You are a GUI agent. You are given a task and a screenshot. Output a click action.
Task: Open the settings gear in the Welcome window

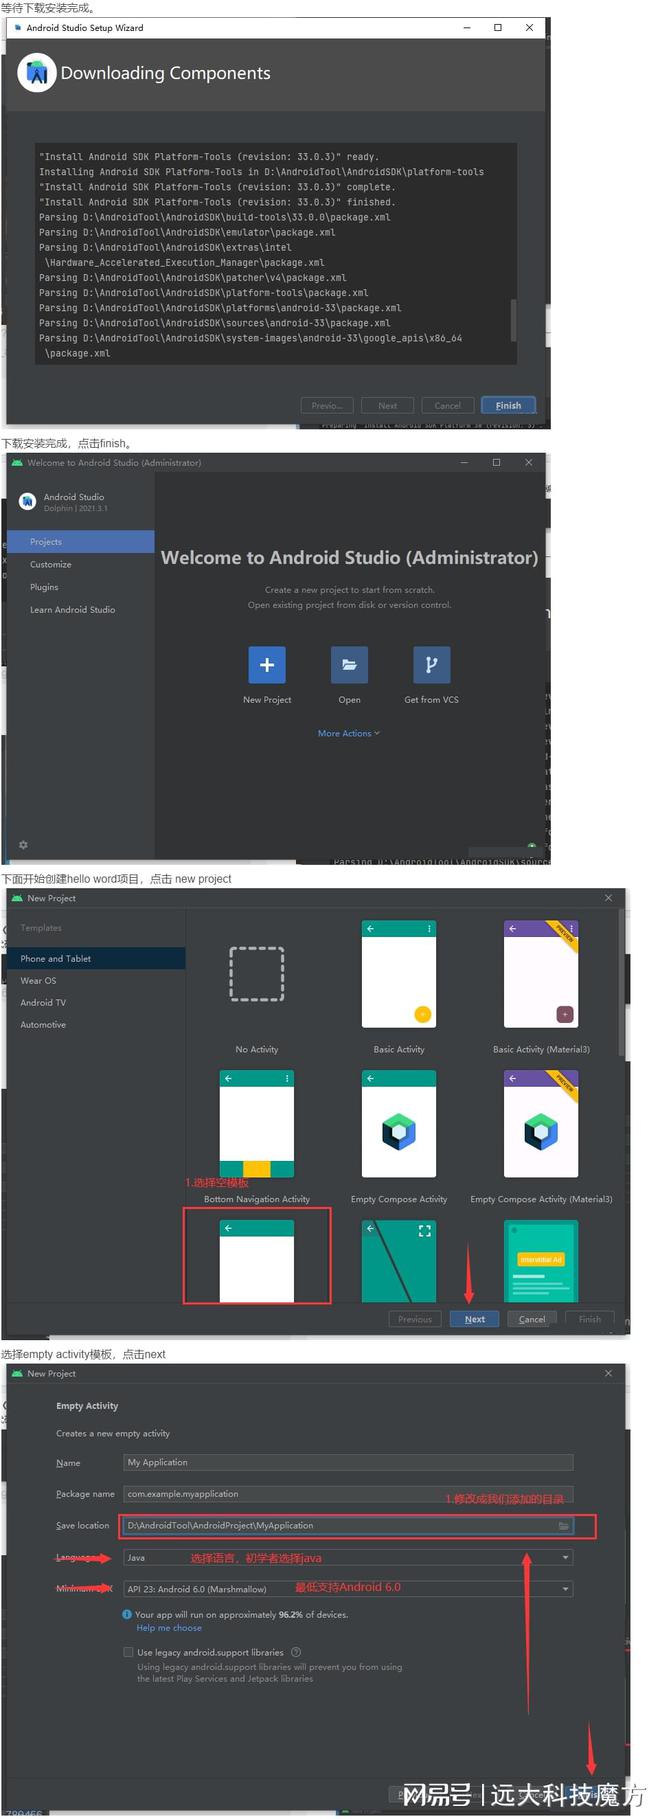pos(23,845)
